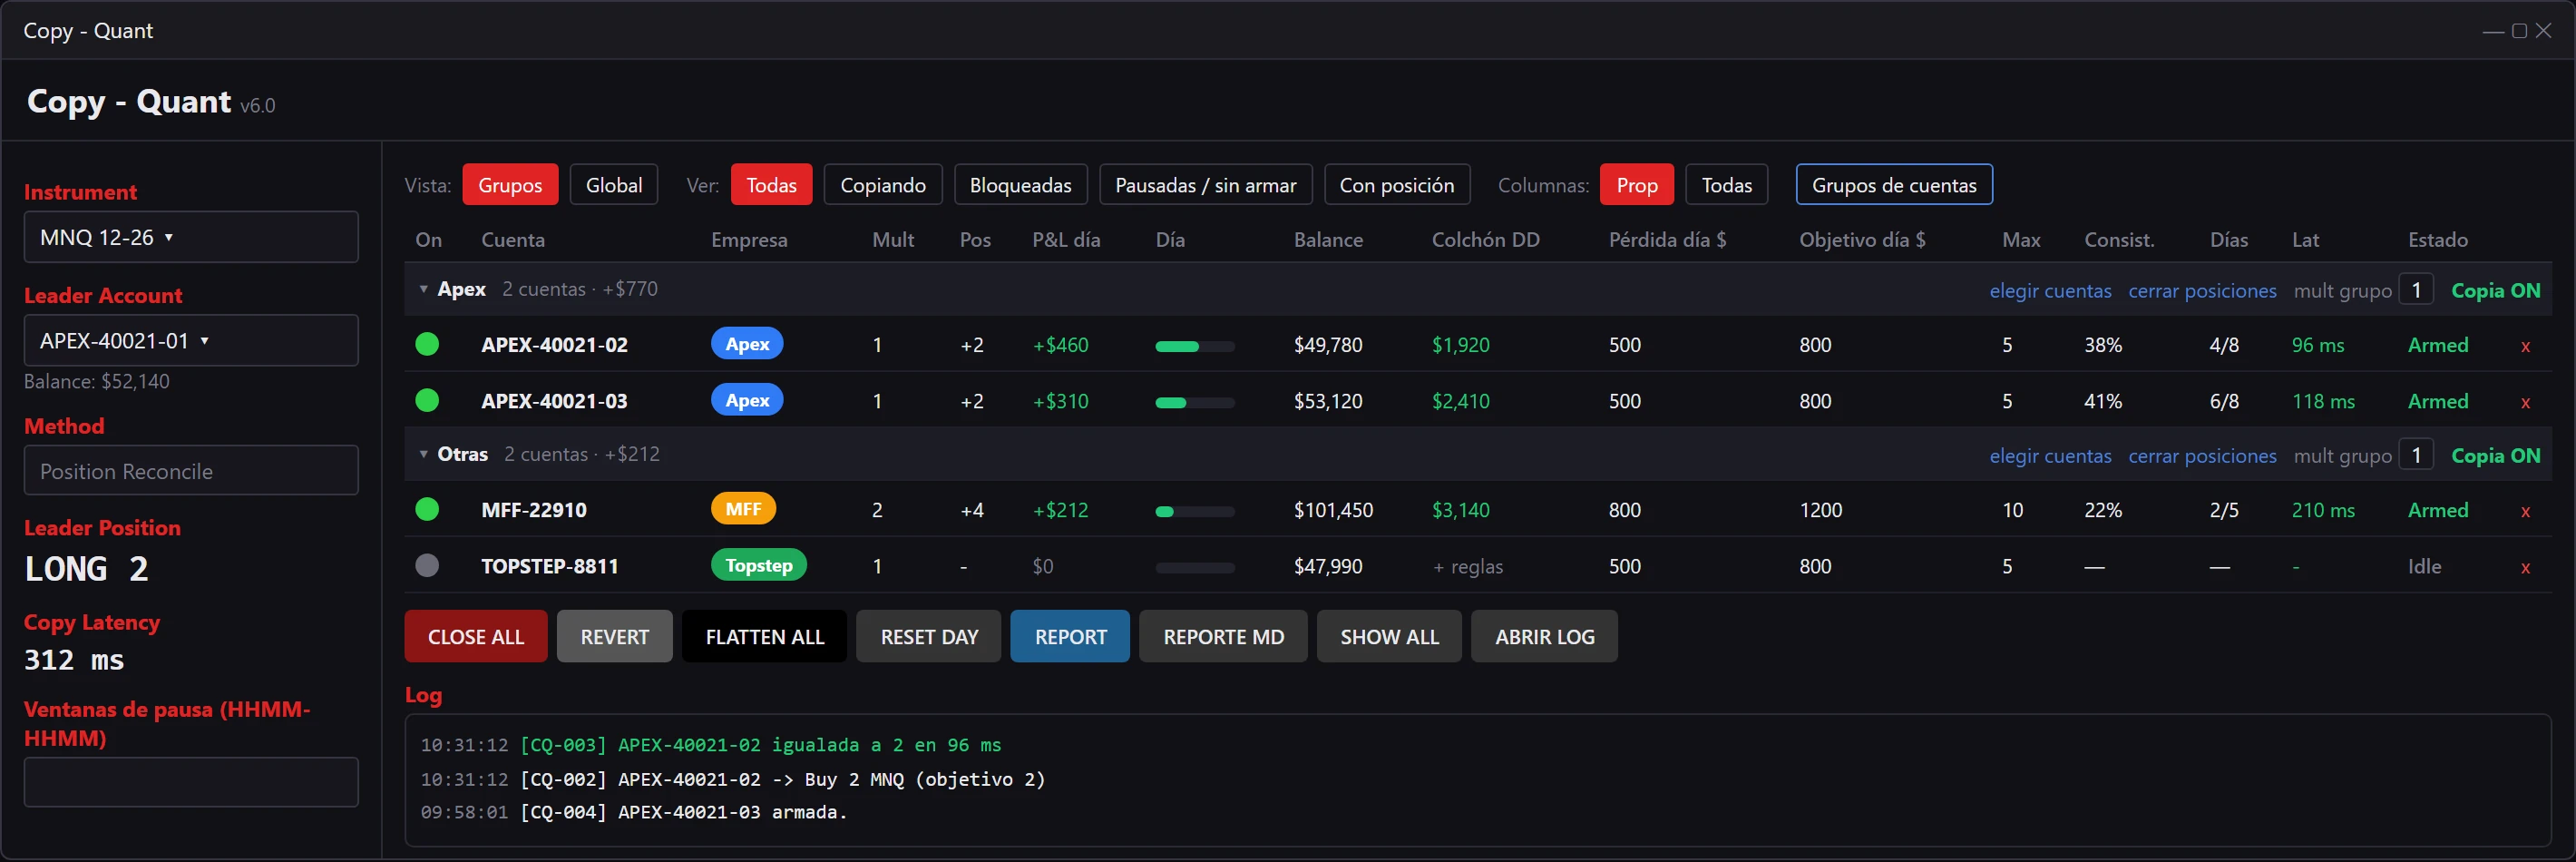Show Todas columns preset
This screenshot has width=2576, height=862.
[1727, 184]
